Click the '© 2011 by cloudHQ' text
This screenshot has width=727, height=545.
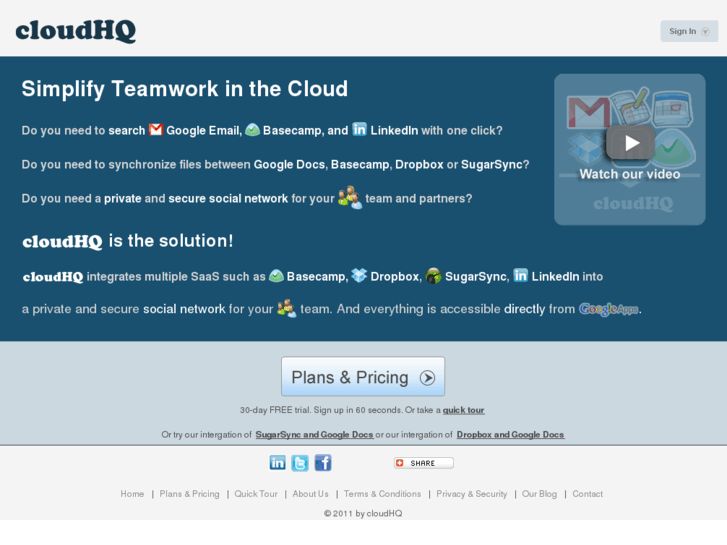363,513
